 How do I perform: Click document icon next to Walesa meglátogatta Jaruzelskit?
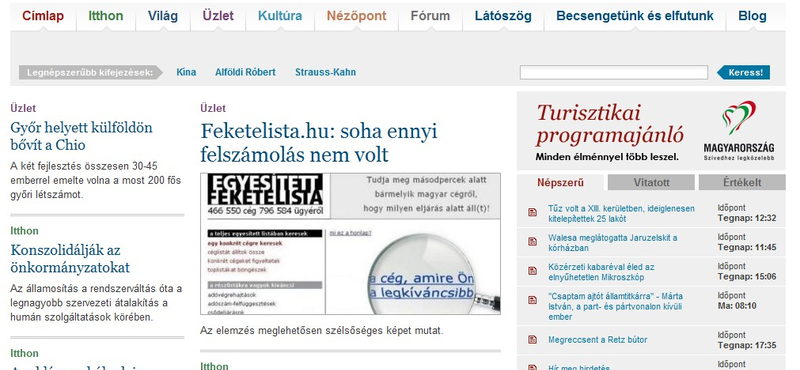click(533, 241)
